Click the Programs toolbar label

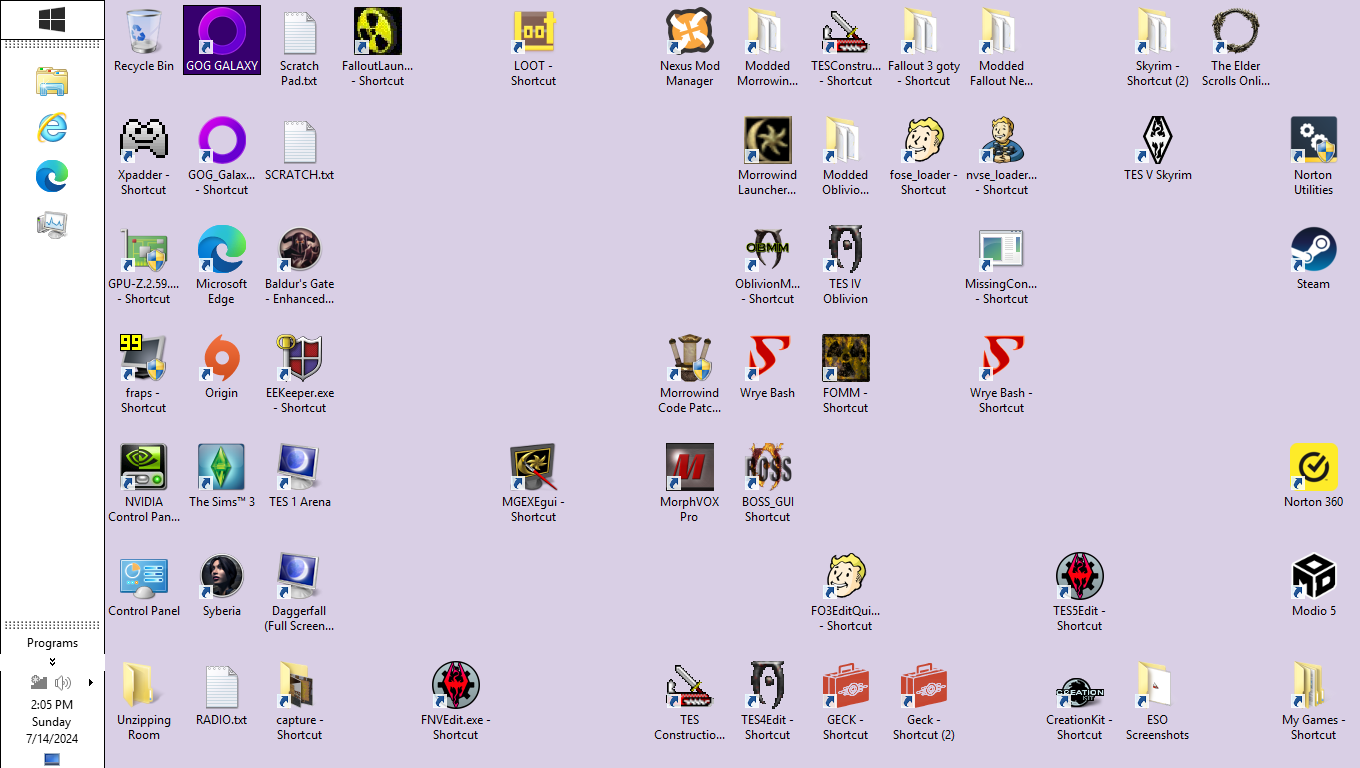pos(52,643)
